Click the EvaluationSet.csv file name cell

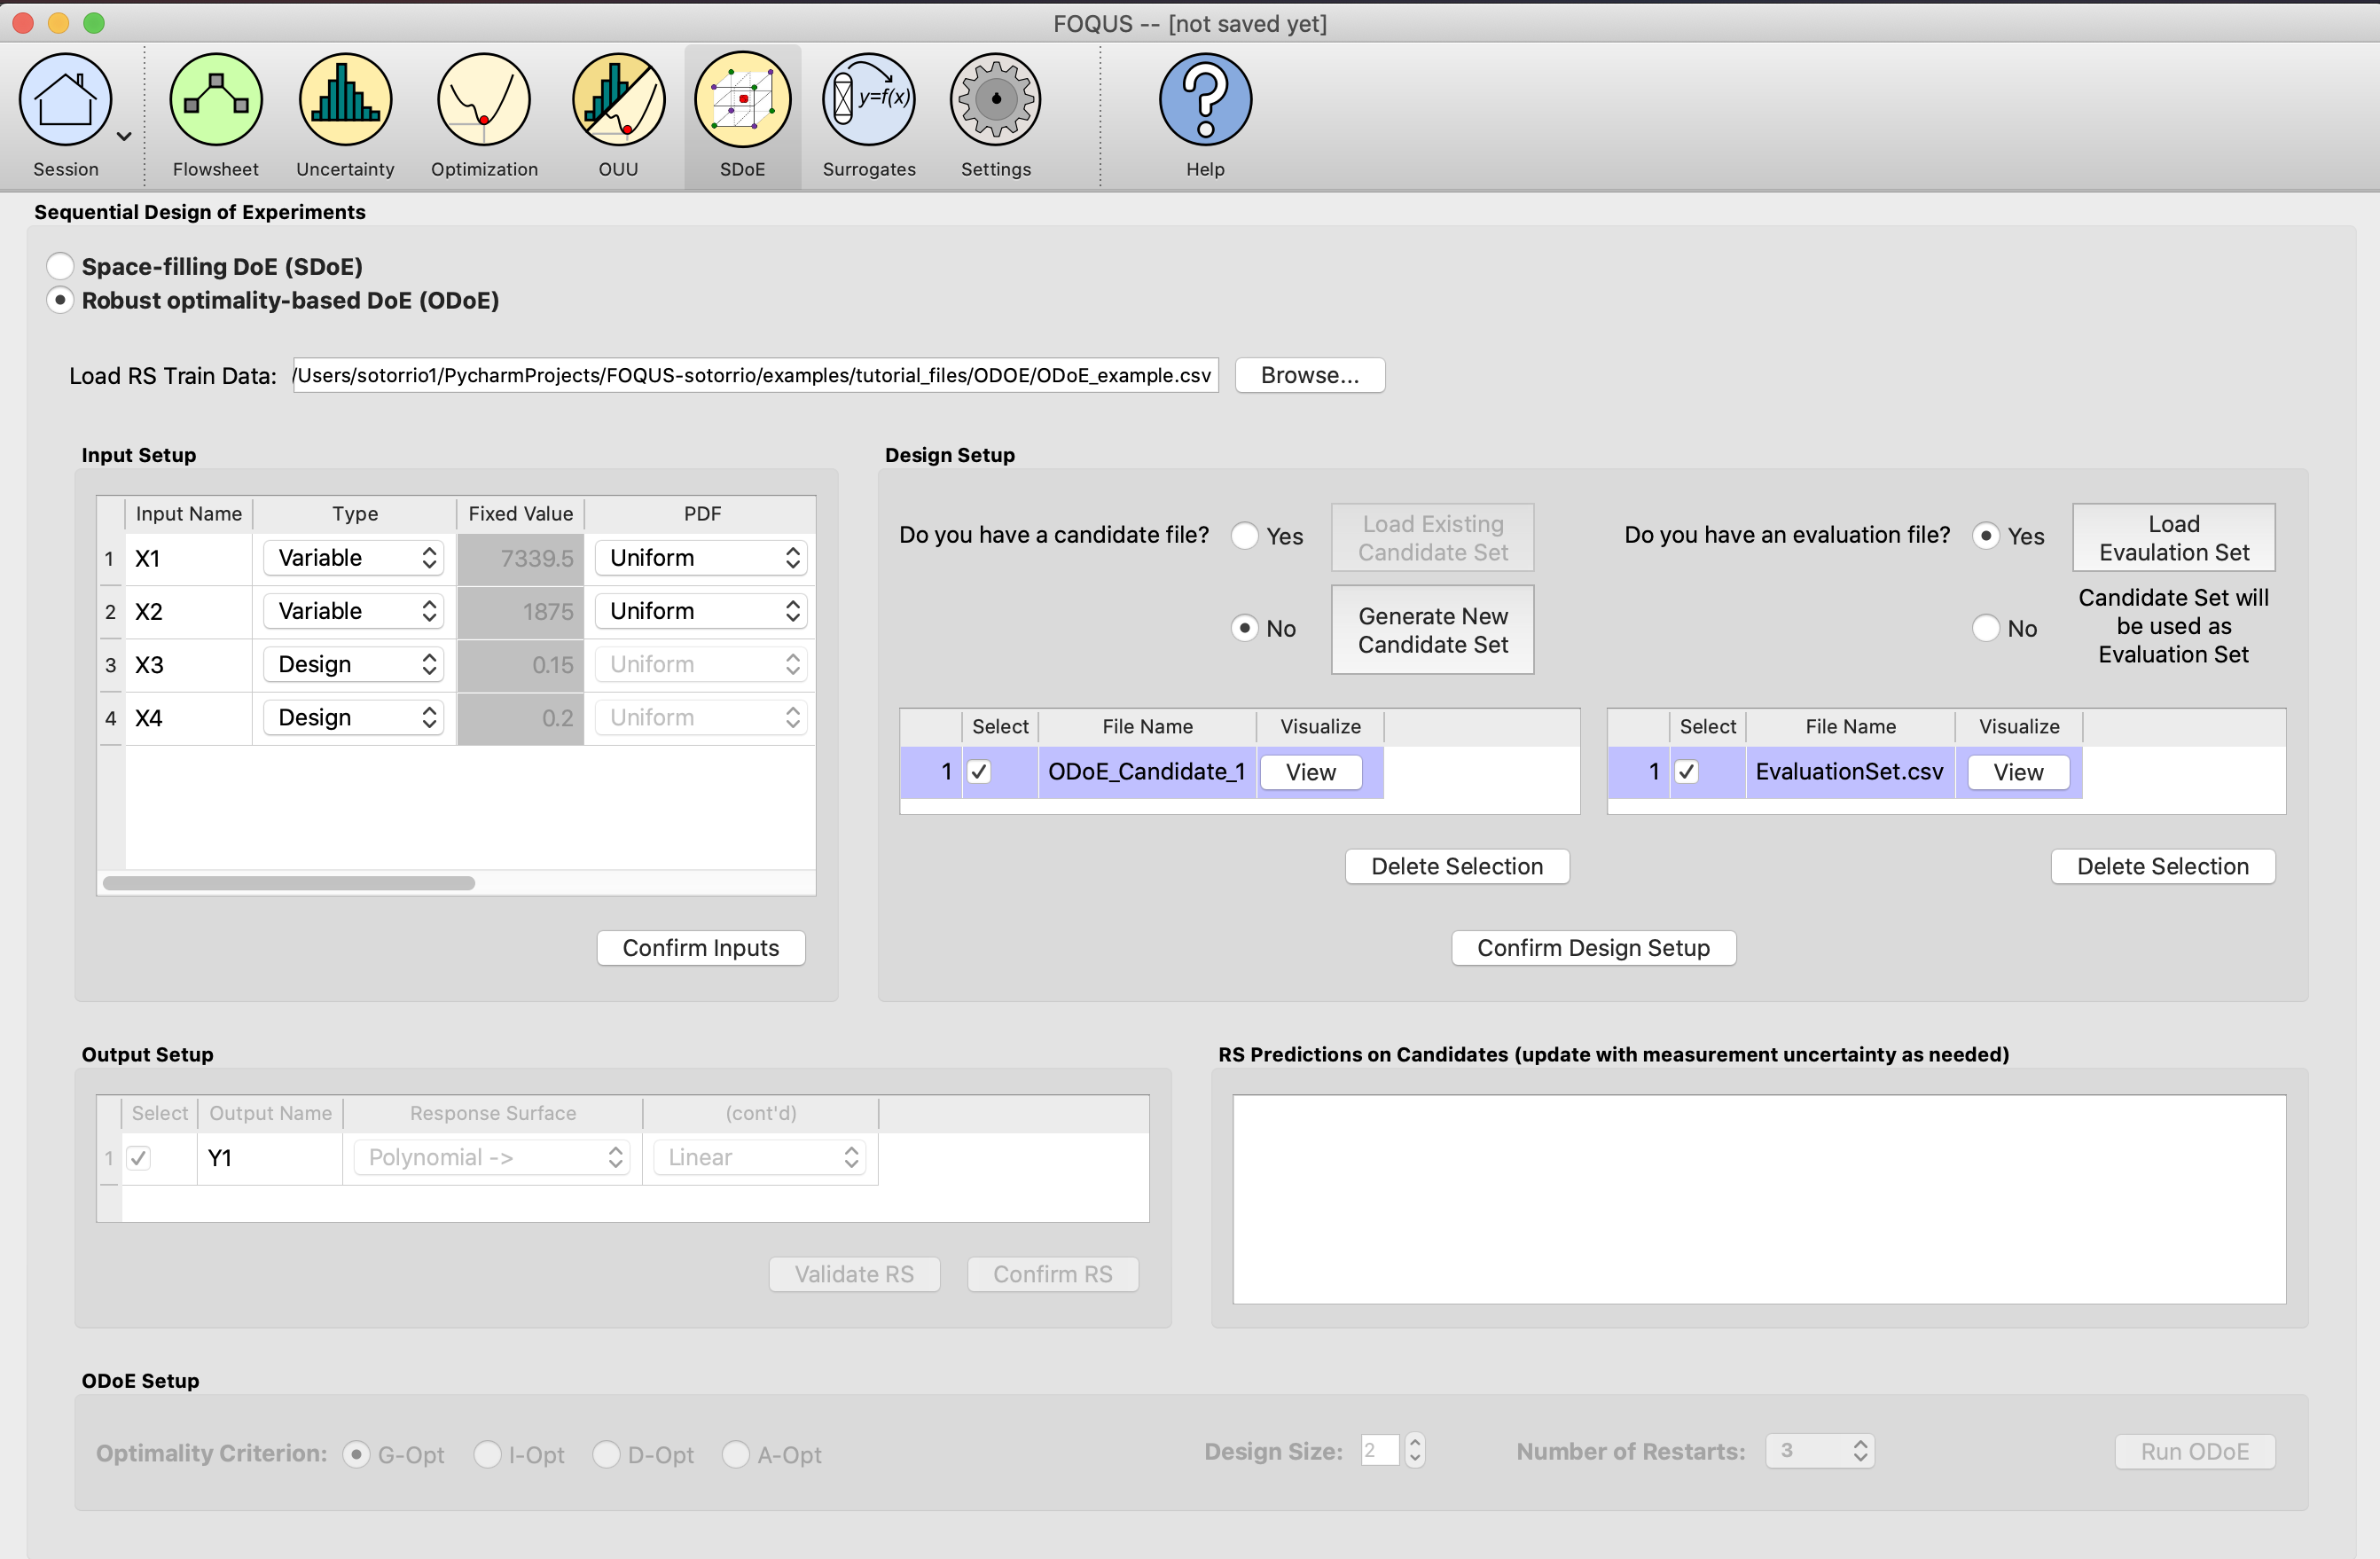point(1850,772)
